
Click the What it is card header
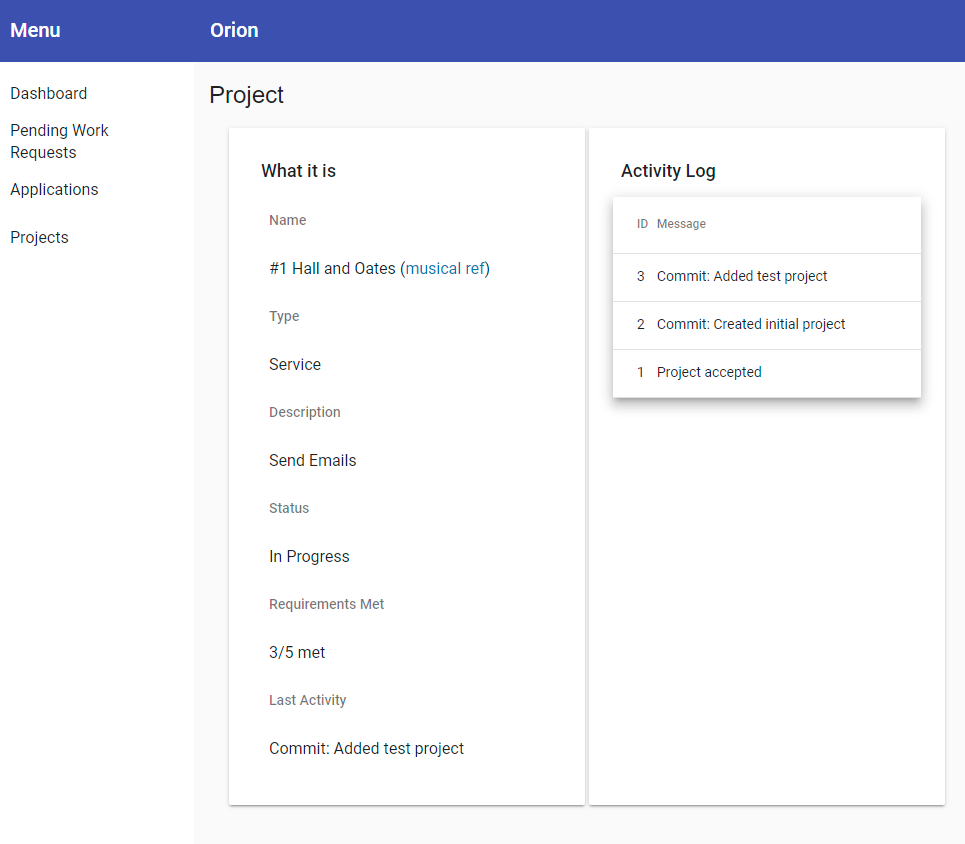[x=298, y=171]
